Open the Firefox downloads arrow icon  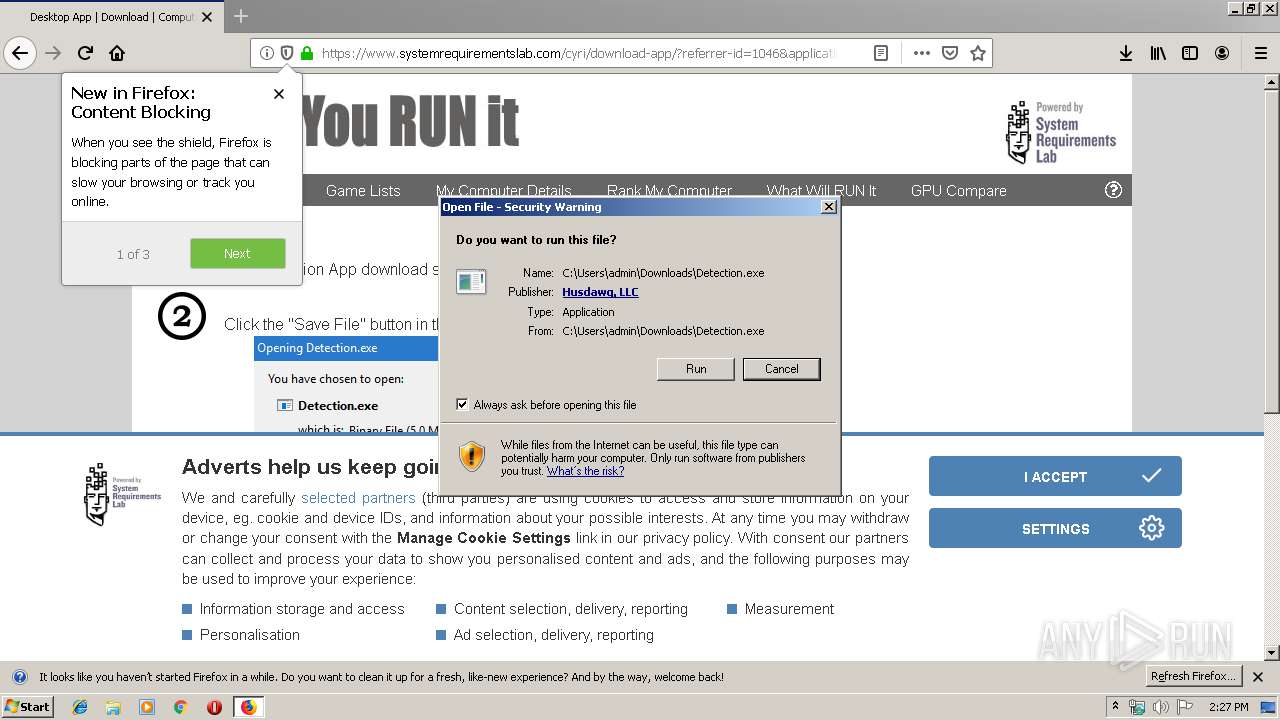[x=1126, y=53]
